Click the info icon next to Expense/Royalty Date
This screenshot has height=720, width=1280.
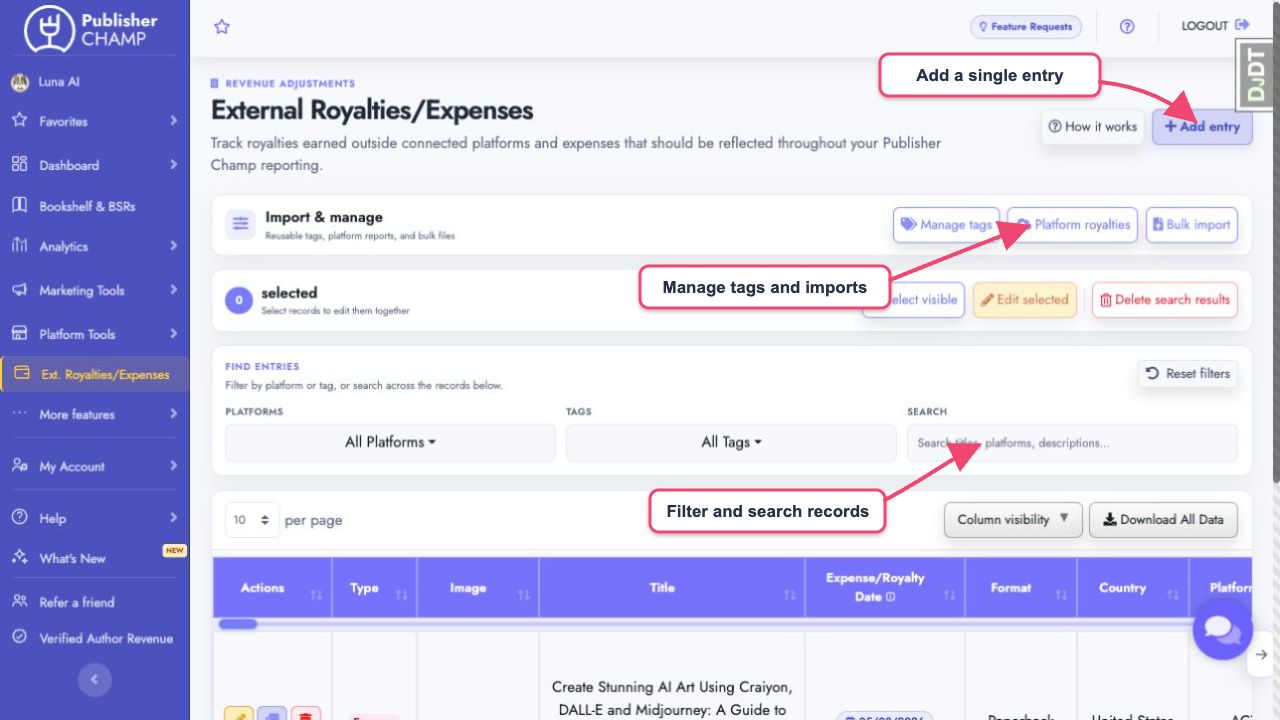pyautogui.click(x=890, y=597)
